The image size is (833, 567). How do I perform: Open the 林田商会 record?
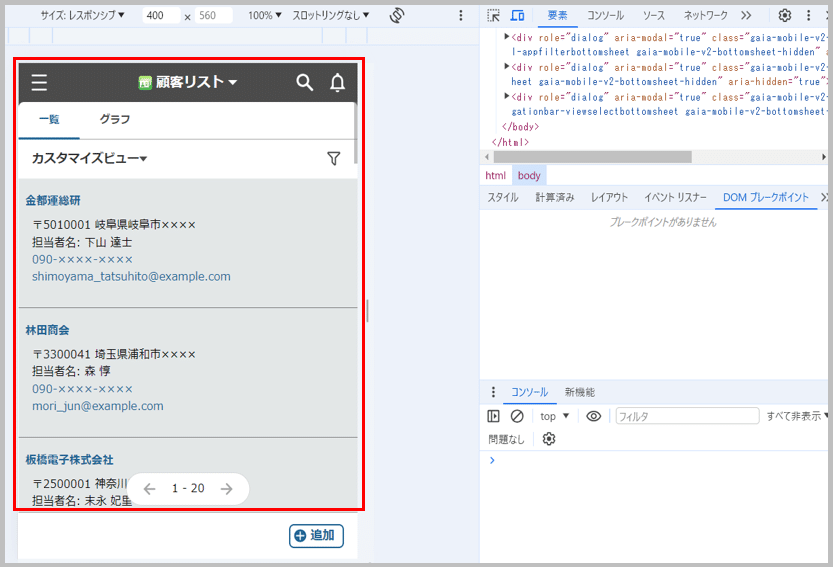tap(47, 330)
